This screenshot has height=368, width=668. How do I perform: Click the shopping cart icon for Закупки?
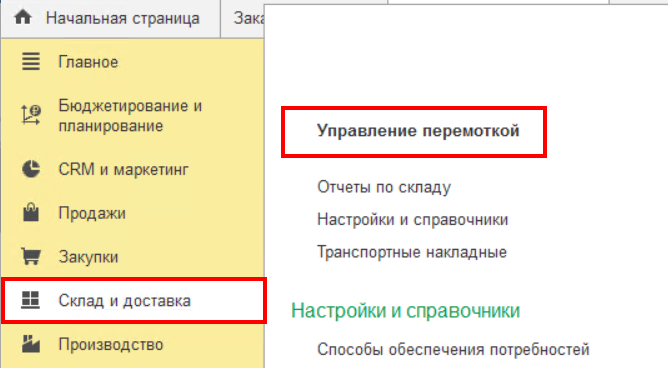[31, 256]
